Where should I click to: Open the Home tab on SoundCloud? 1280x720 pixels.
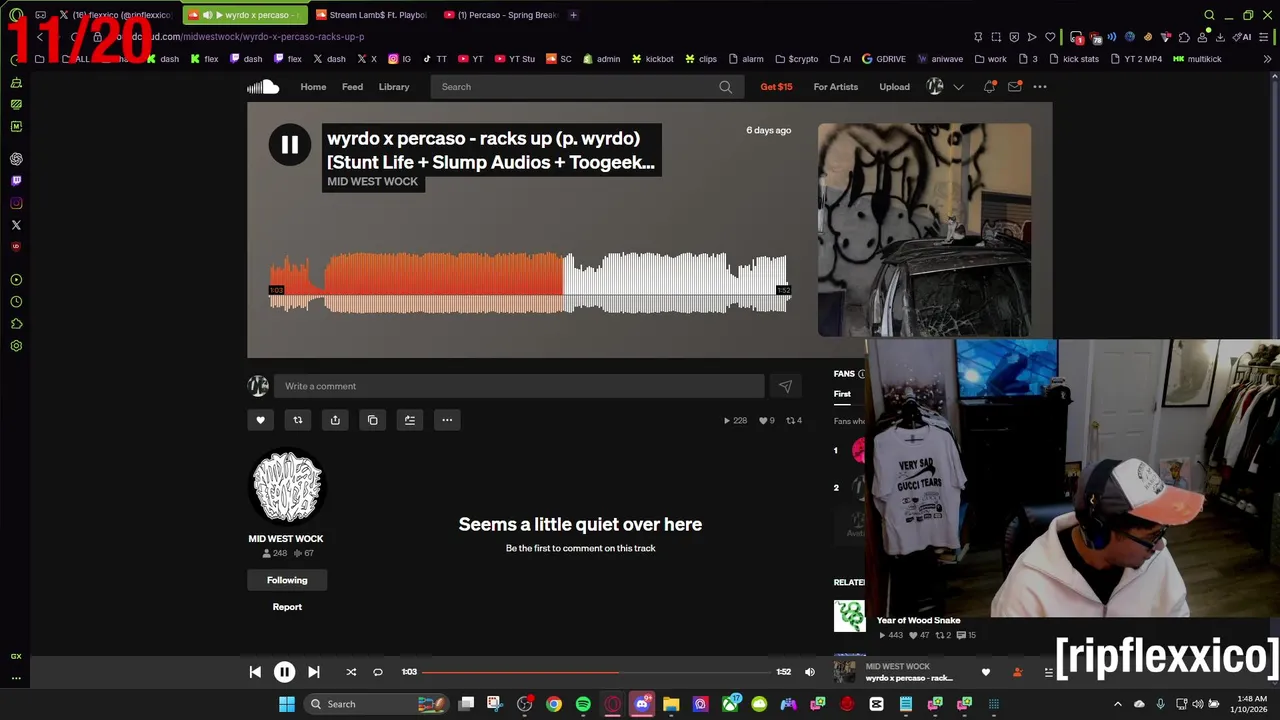[313, 87]
